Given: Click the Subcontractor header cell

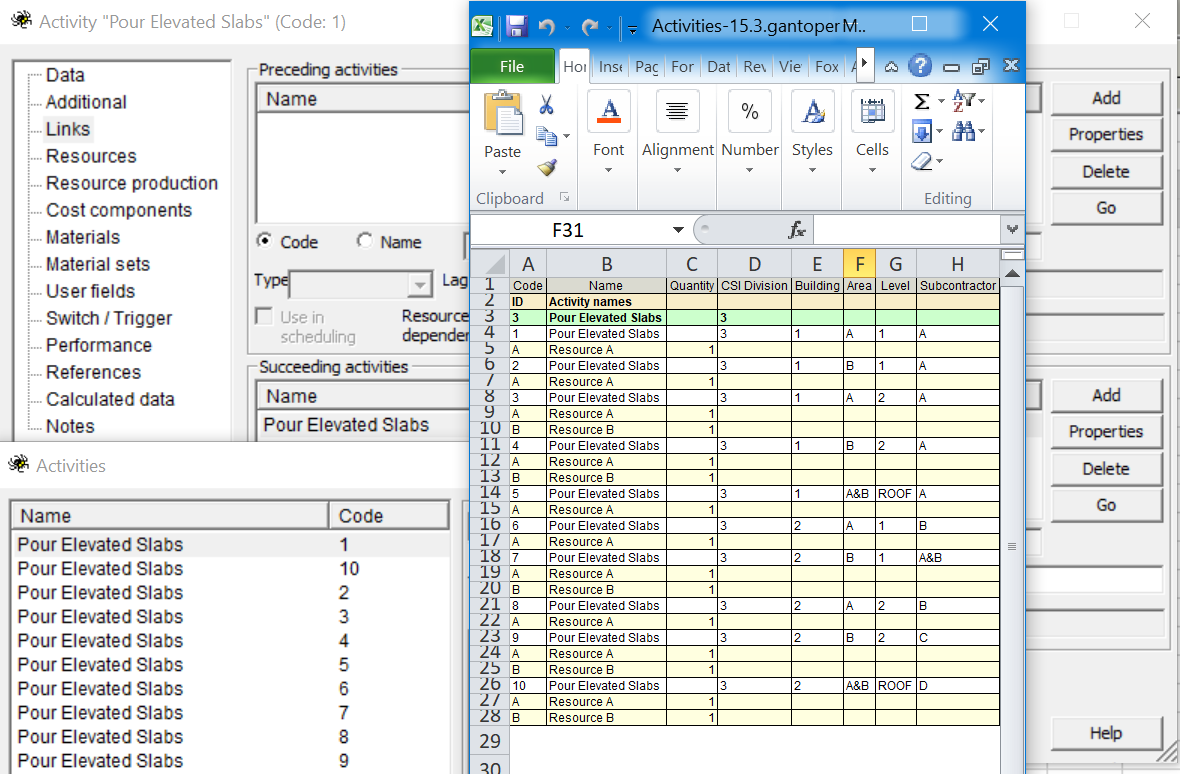Looking at the screenshot, I should 958,286.
